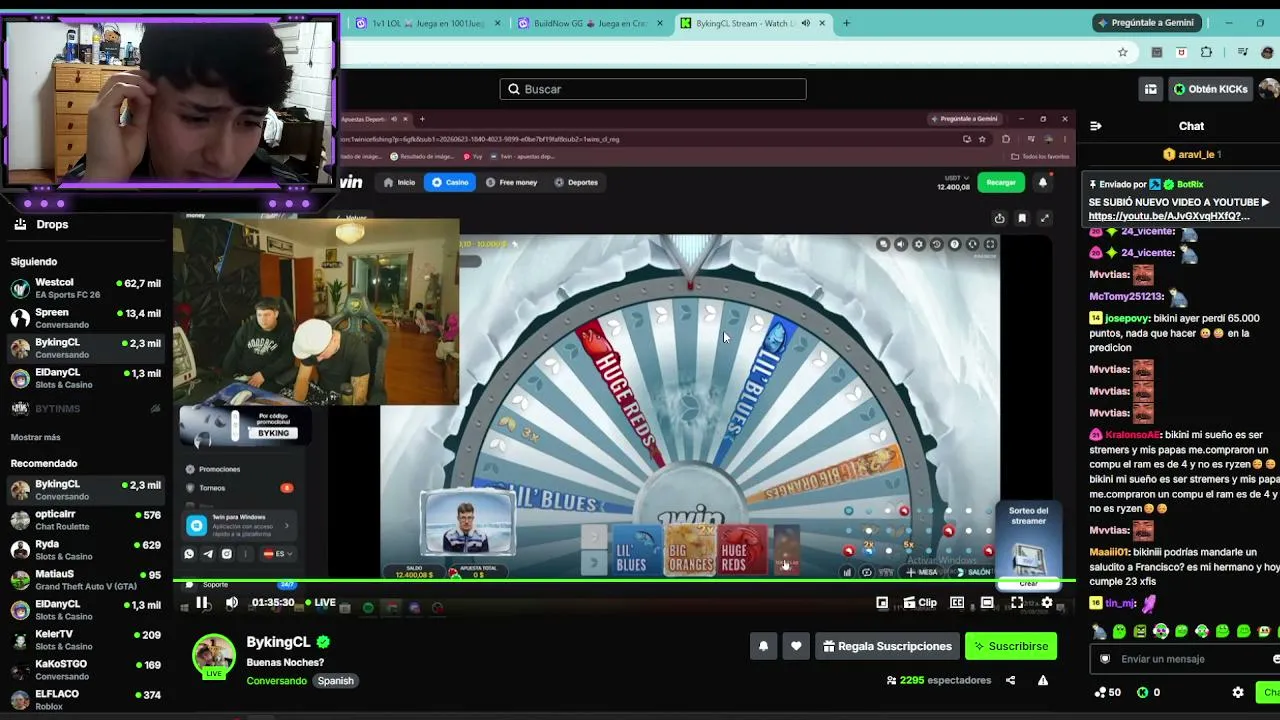The image size is (1280, 720).
Task: Open the BotRix YouTube link
Action: pos(1169,216)
